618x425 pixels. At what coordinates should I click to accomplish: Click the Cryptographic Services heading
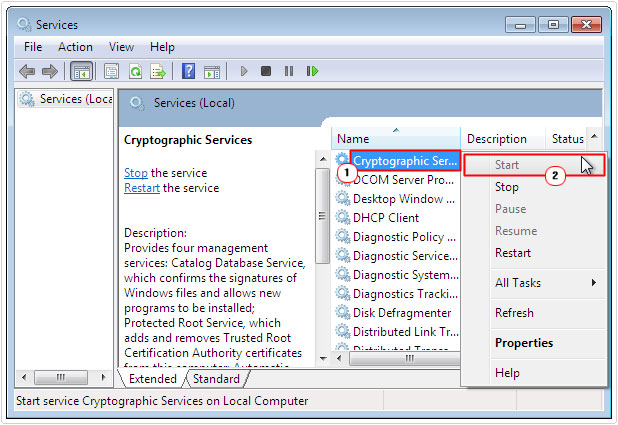(188, 140)
